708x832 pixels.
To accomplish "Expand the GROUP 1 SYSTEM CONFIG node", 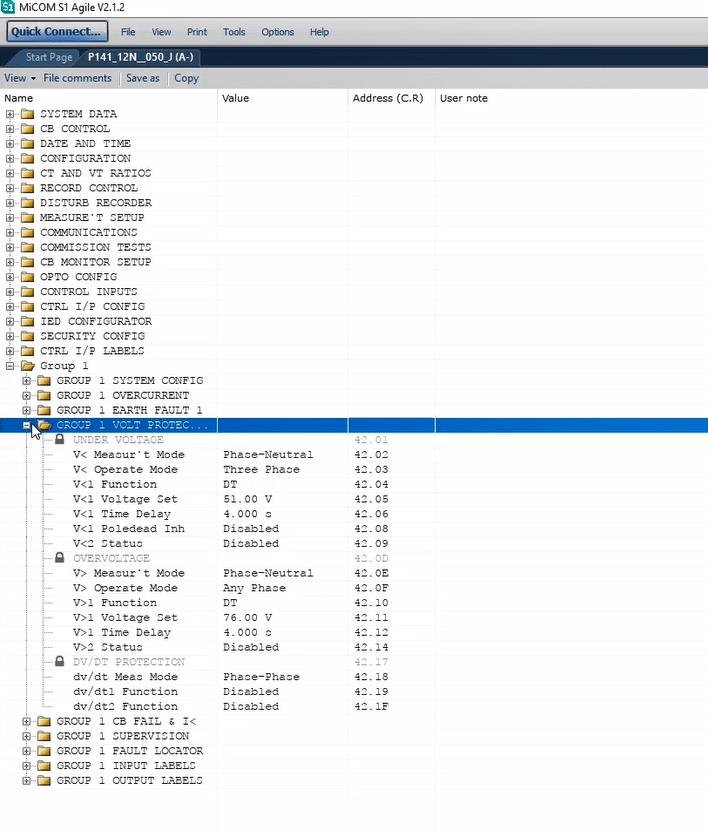I will coord(27,380).
